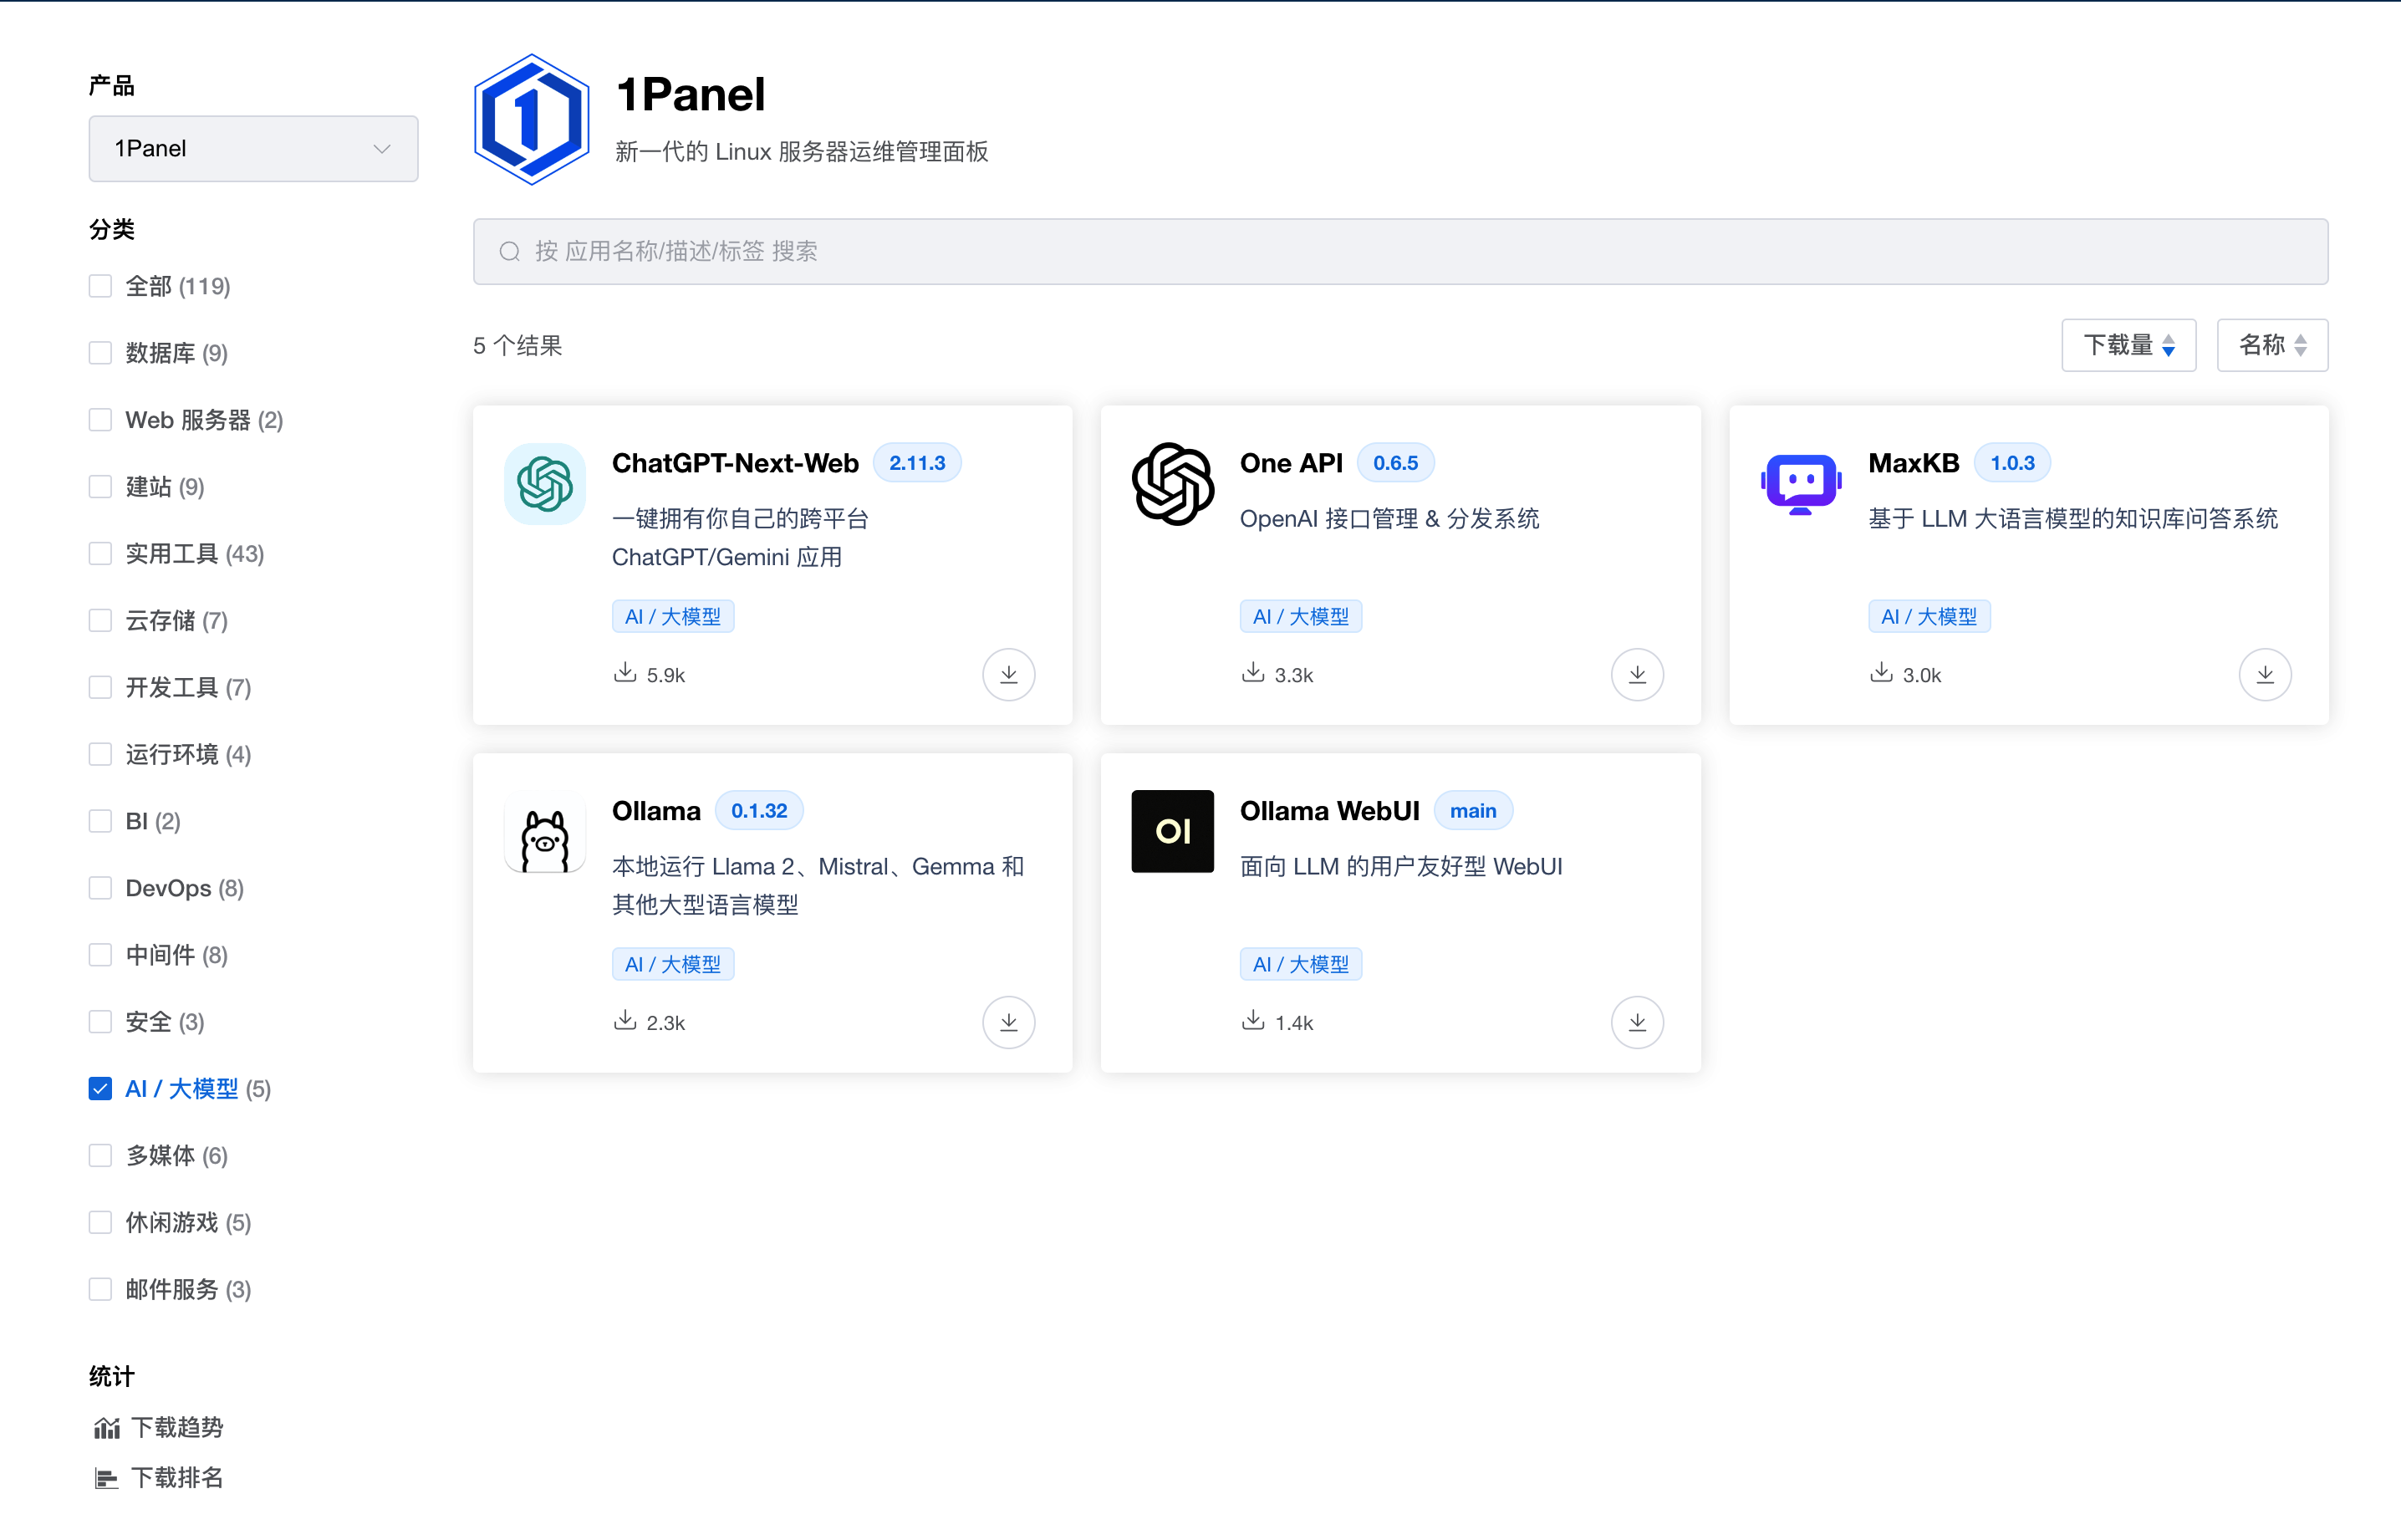Open the One API title
The width and height of the screenshot is (2401, 1540).
coord(1291,463)
